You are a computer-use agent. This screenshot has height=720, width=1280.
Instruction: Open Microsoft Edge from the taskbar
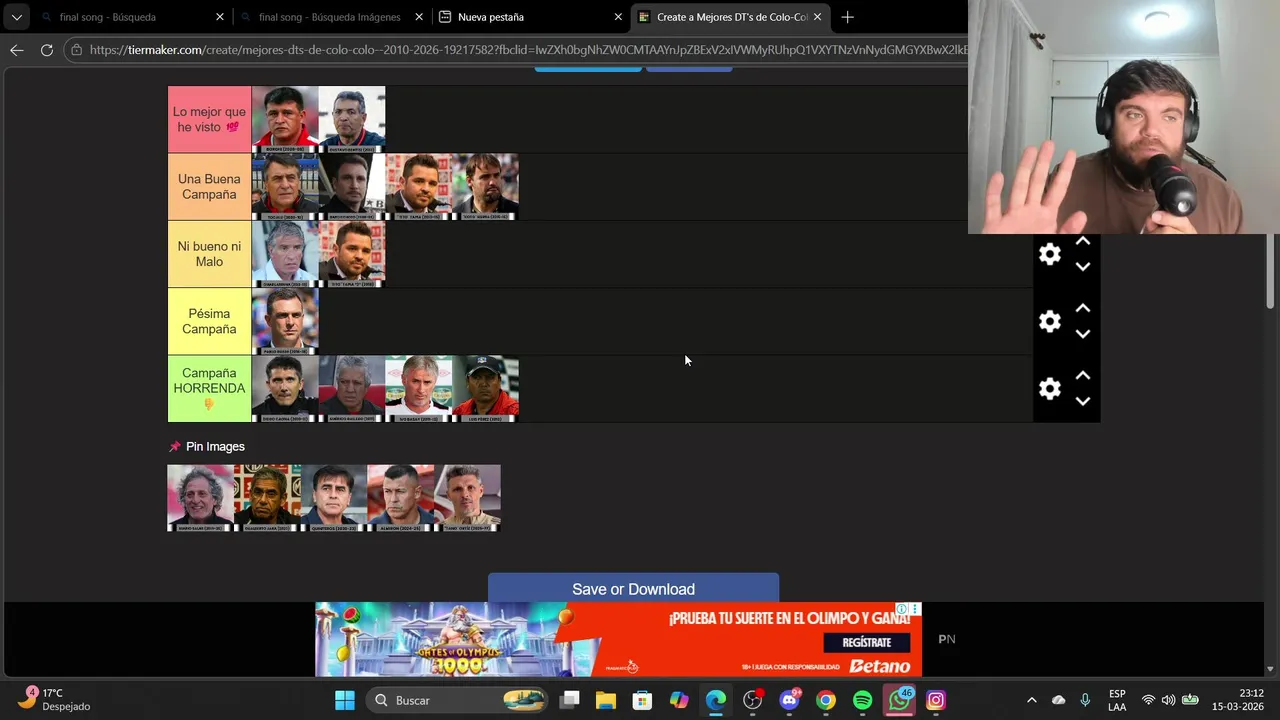[x=716, y=700]
